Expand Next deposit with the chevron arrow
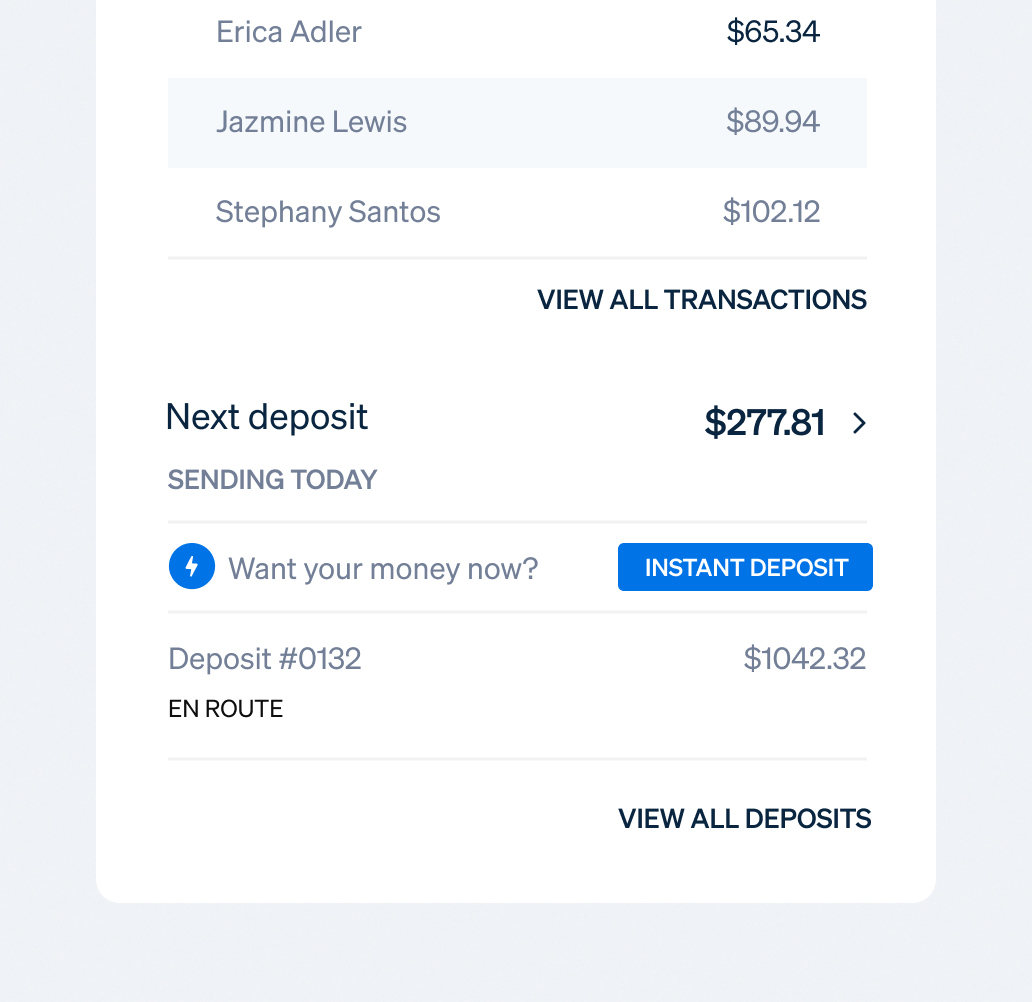 pyautogui.click(x=859, y=424)
